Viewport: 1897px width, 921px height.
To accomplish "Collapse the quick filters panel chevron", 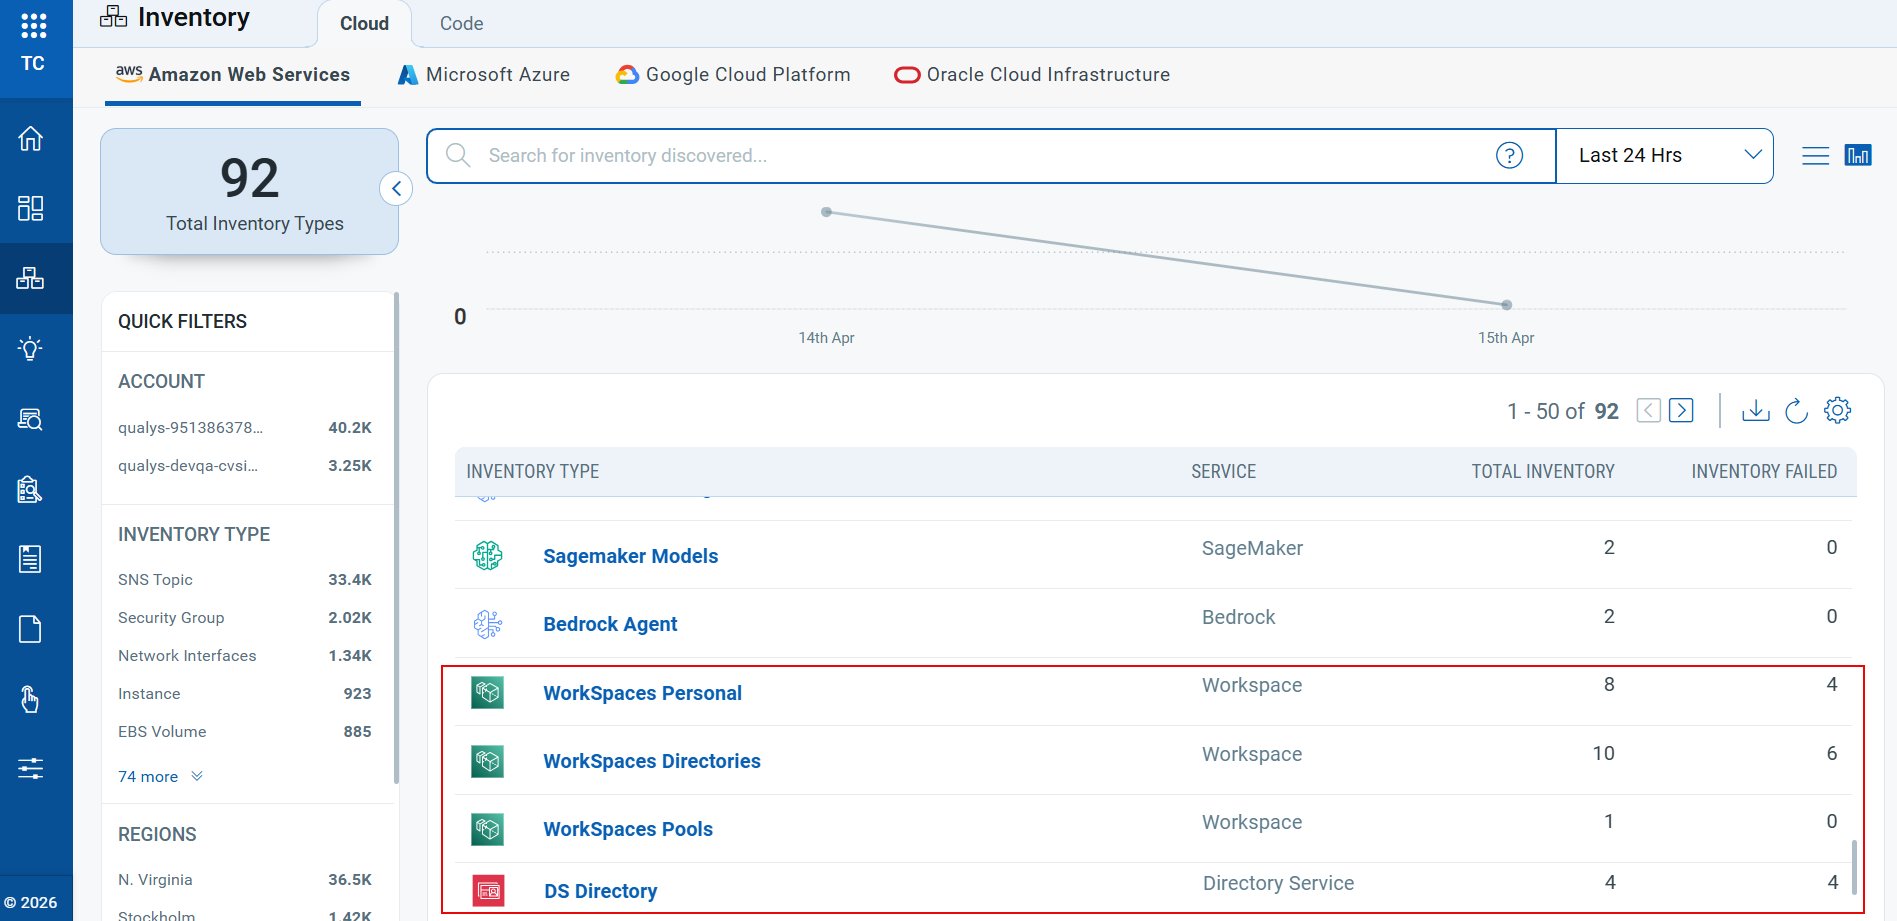I will pos(396,188).
